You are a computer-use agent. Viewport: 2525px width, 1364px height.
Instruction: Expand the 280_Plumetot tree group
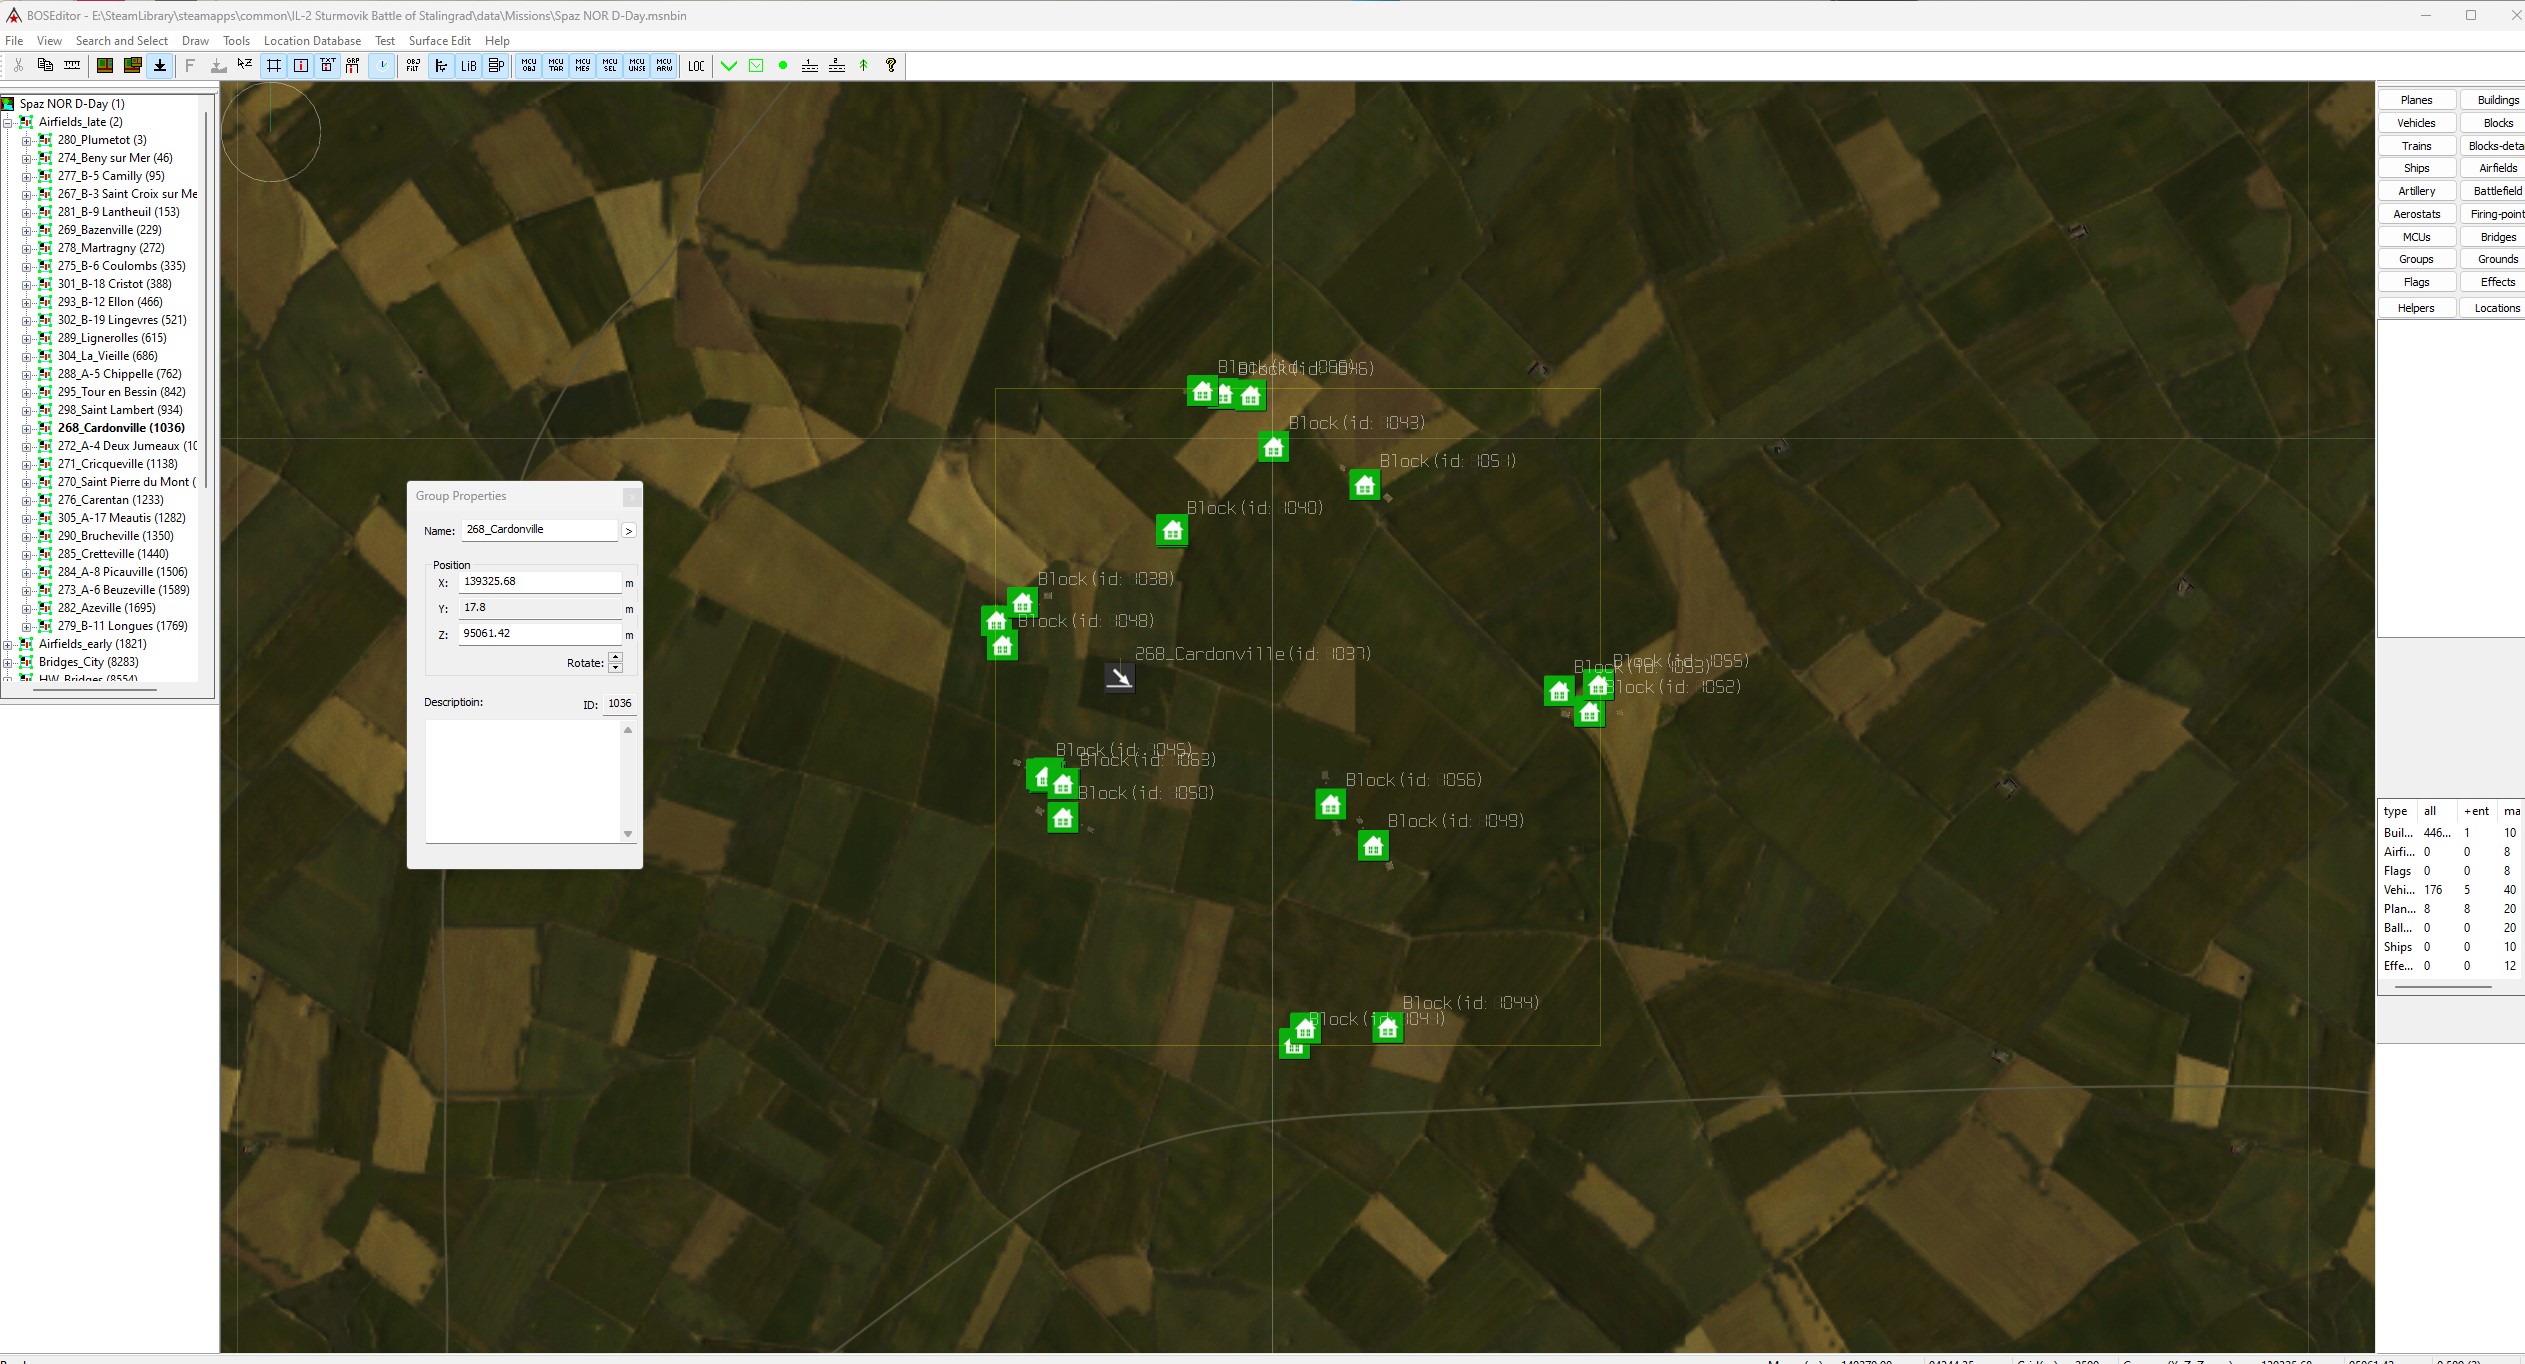pos(27,140)
